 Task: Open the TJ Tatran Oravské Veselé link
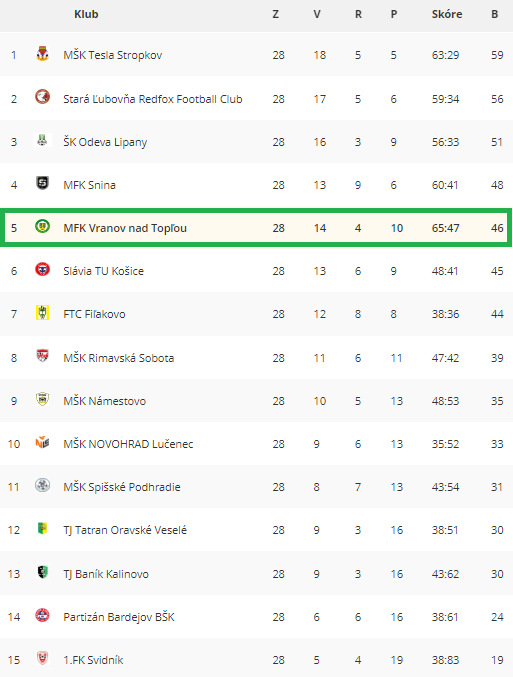[x=125, y=530]
